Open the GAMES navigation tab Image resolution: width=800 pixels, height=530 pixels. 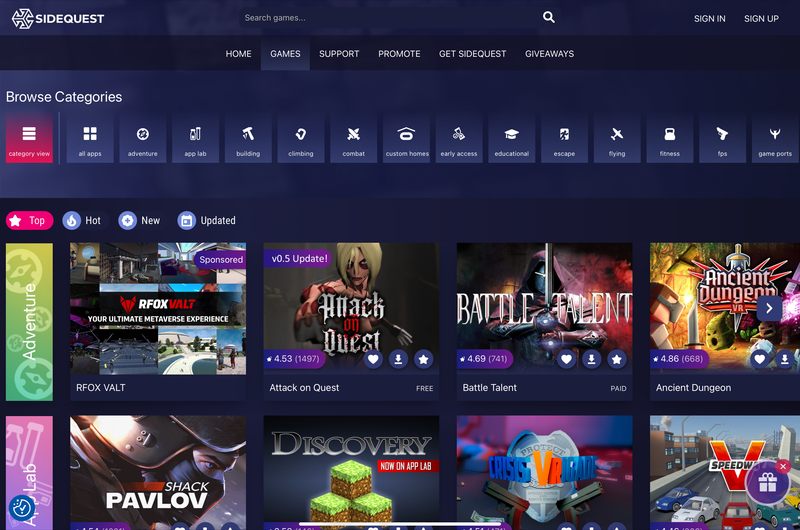tap(285, 54)
